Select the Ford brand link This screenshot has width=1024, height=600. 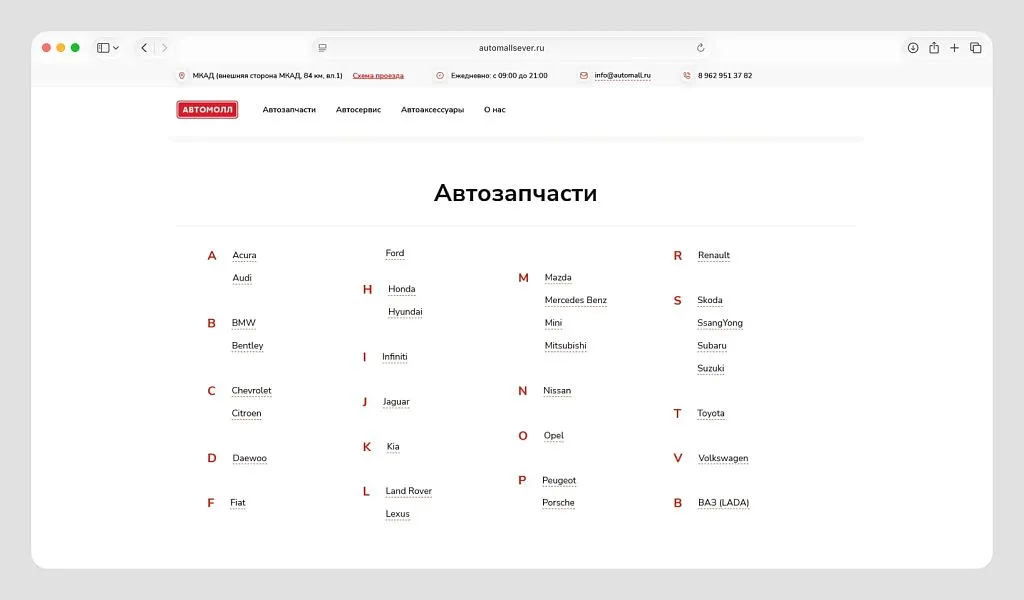(394, 253)
